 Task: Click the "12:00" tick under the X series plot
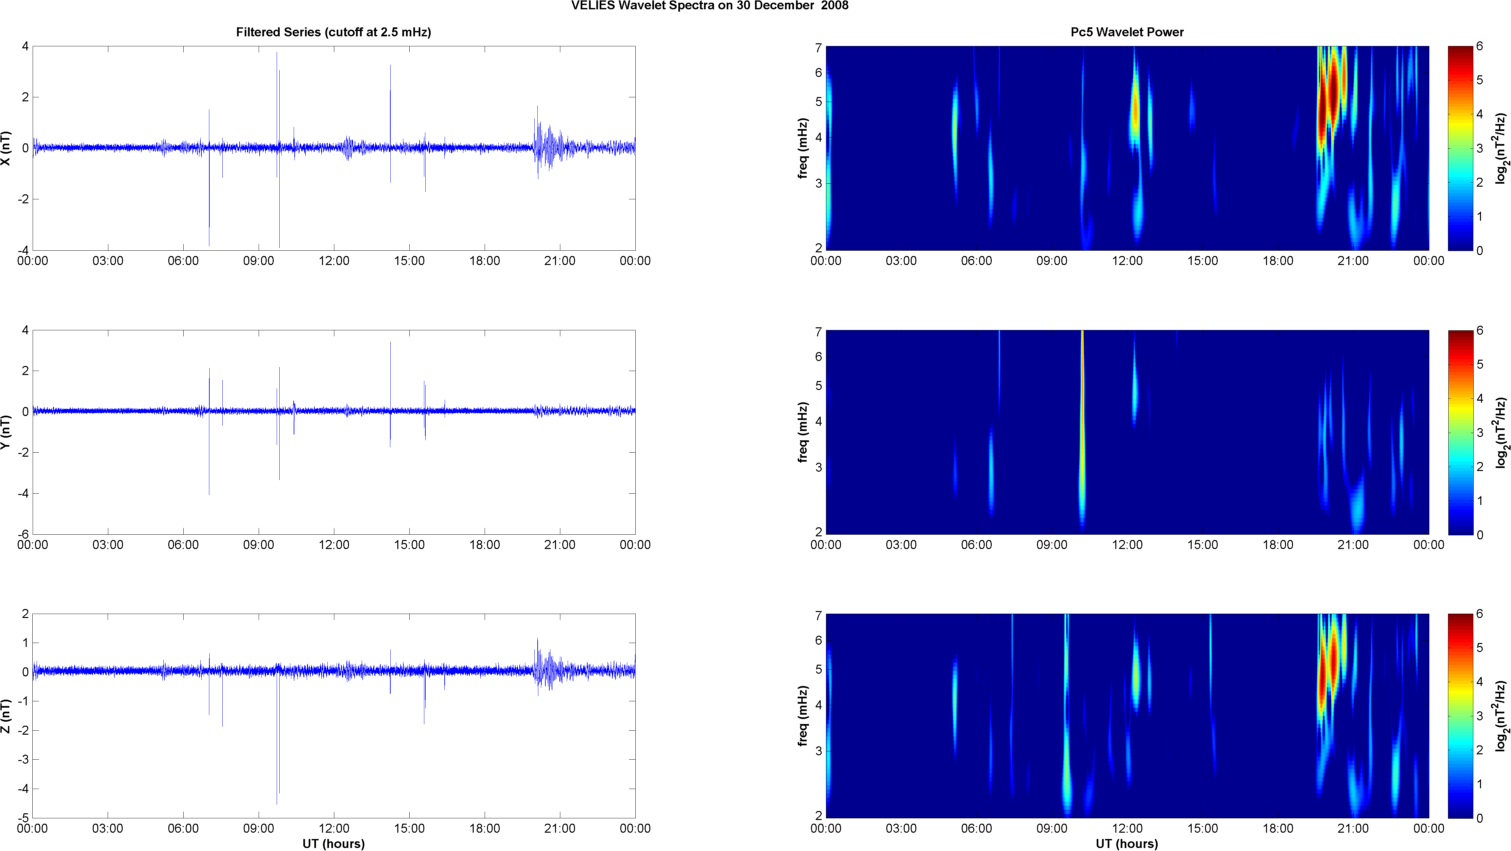coord(334,261)
